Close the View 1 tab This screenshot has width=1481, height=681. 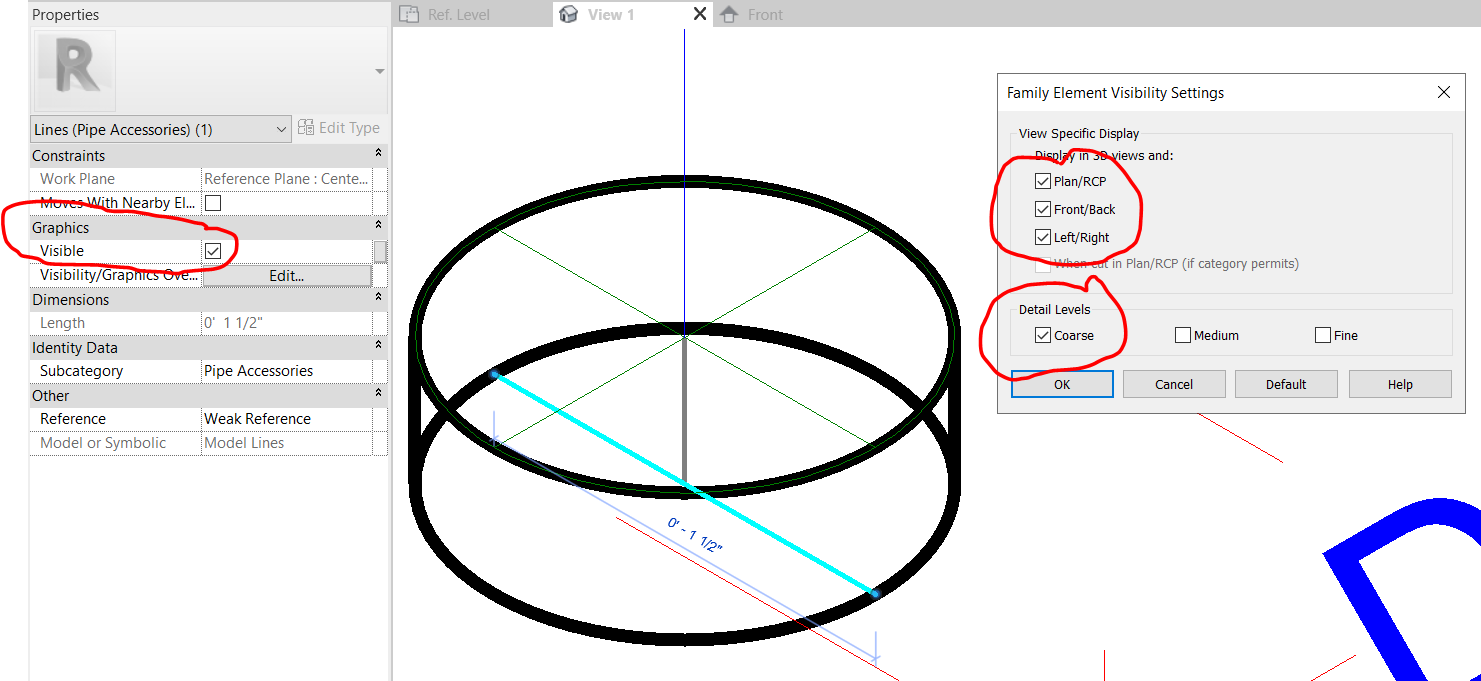coord(700,14)
